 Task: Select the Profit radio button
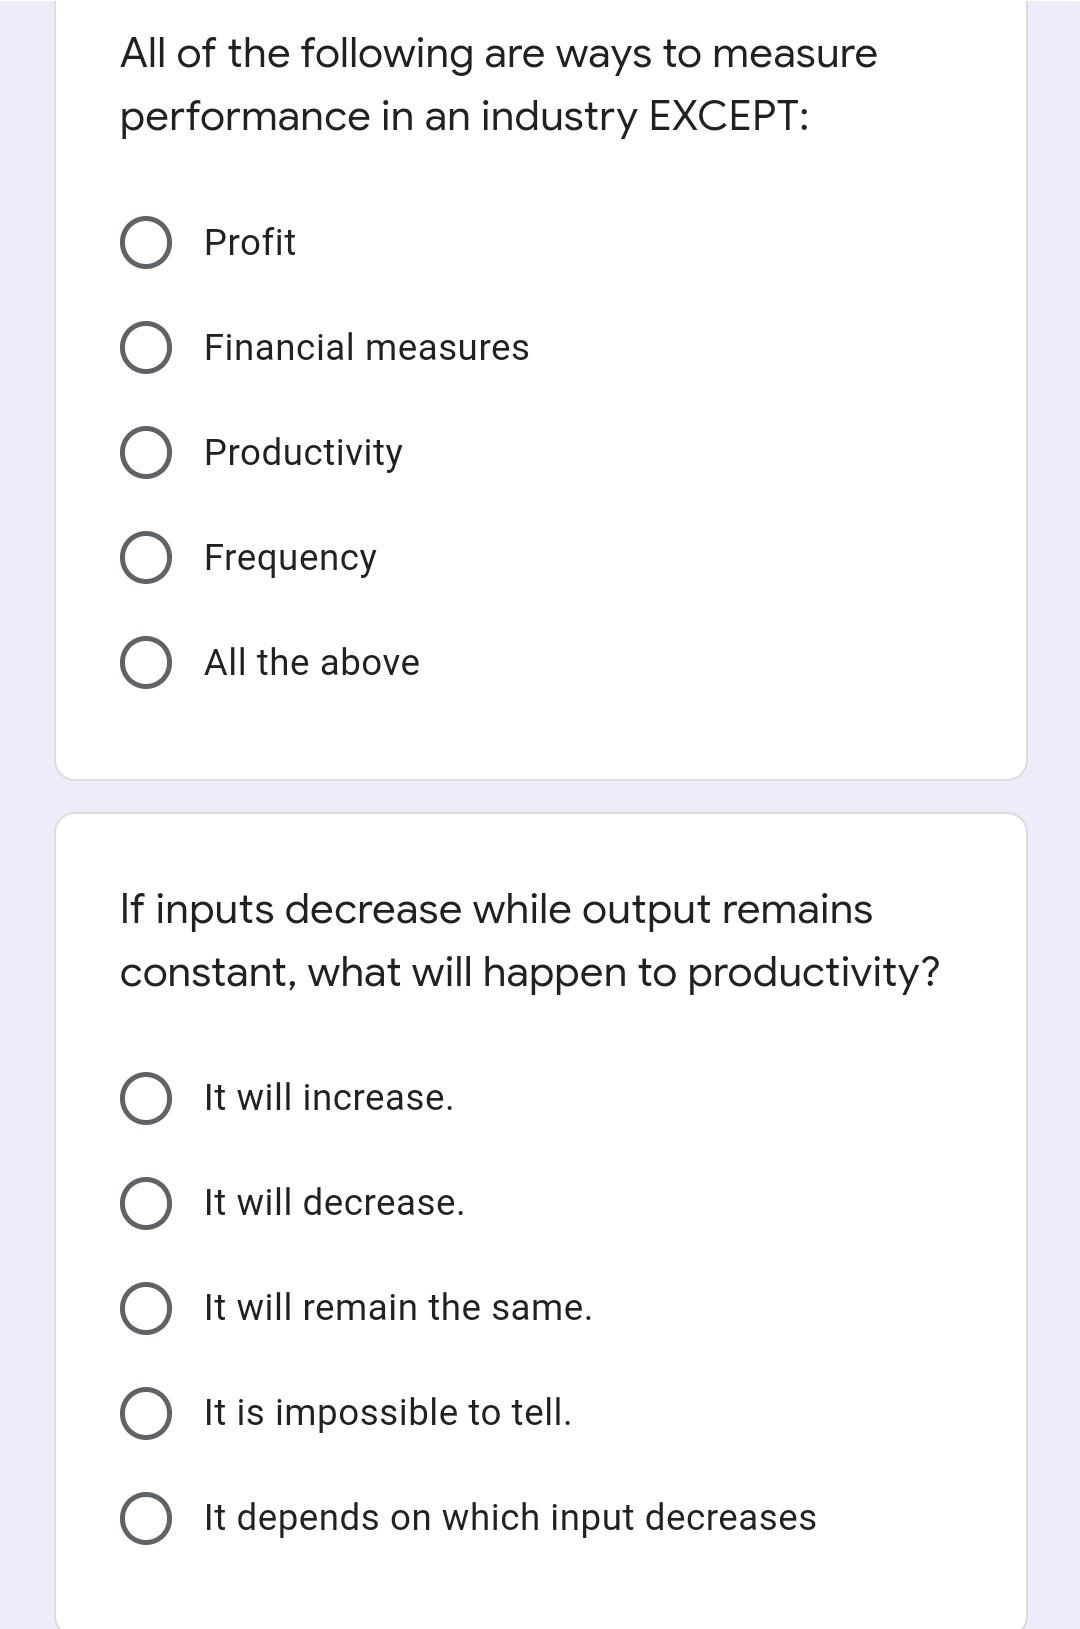pyautogui.click(x=144, y=242)
